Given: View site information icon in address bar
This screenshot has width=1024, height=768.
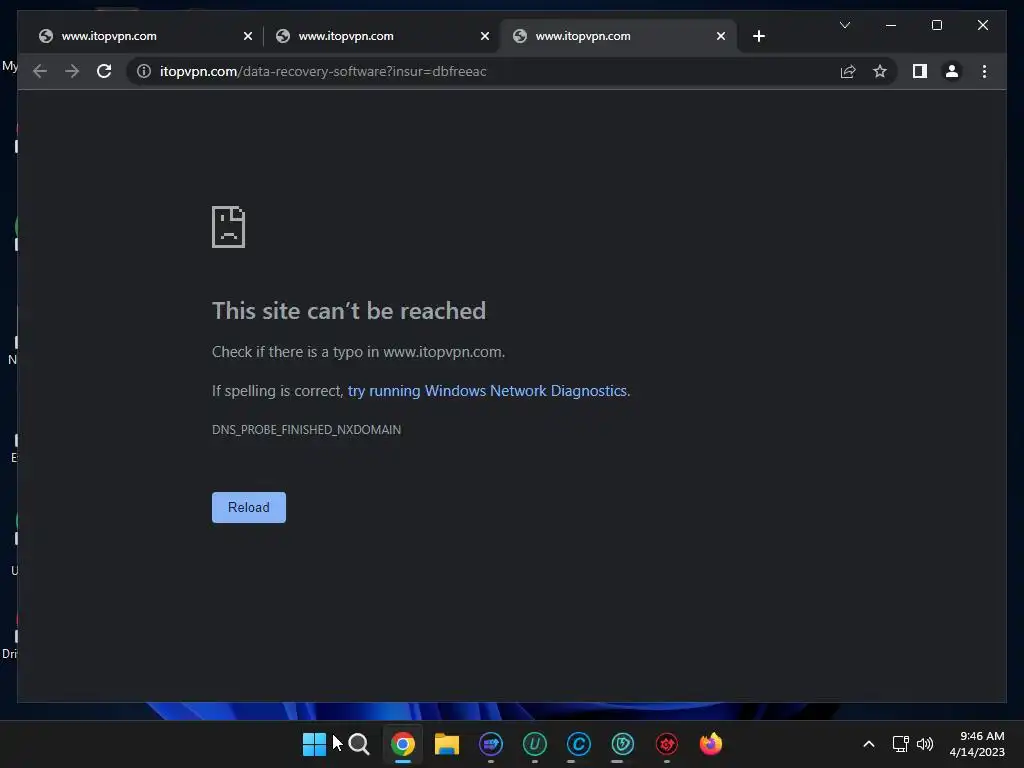Looking at the screenshot, I should click(144, 71).
